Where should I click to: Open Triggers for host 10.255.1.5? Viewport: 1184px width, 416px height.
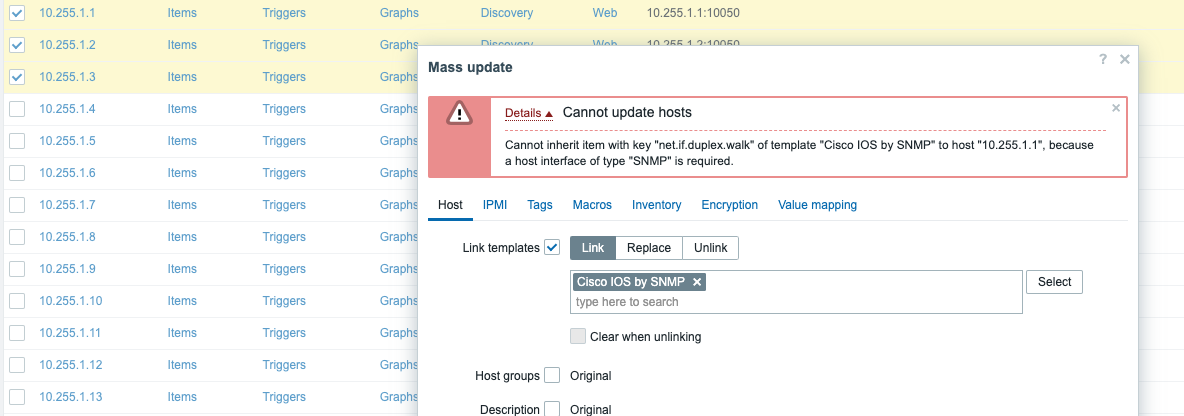[284, 140]
